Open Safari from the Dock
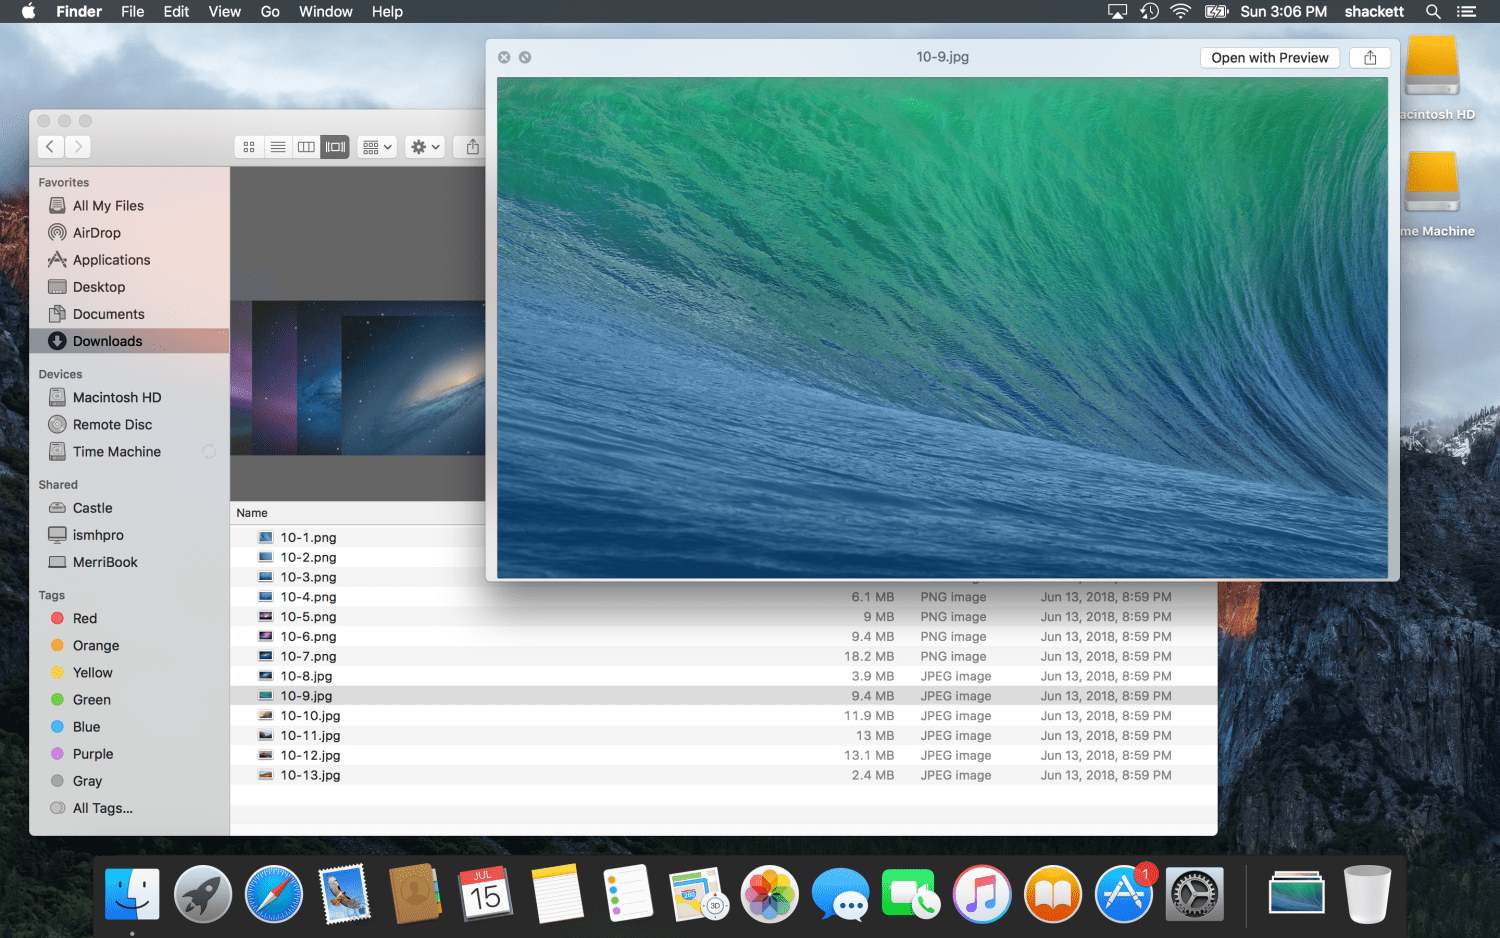The width and height of the screenshot is (1500, 938). (x=274, y=894)
